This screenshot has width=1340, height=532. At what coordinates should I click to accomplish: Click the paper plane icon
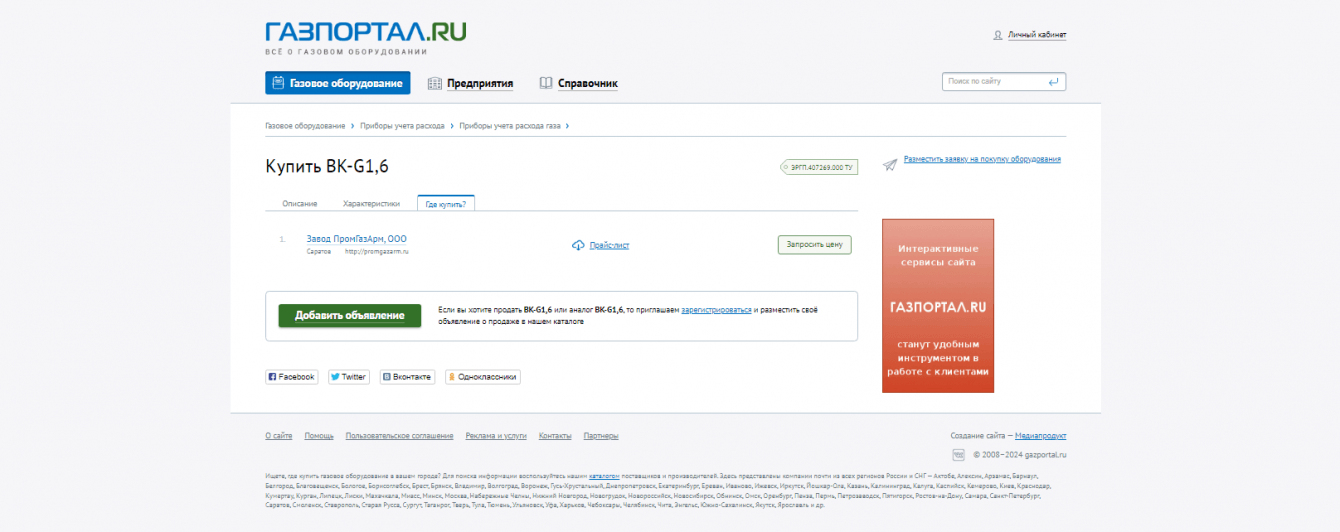[x=890, y=164]
